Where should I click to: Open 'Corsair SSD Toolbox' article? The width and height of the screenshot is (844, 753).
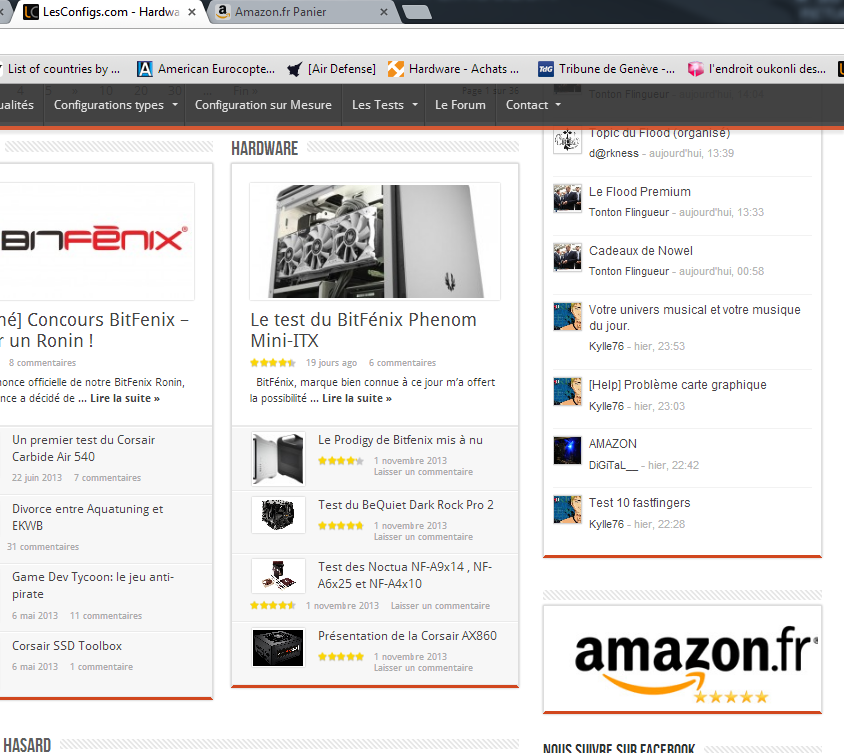click(67, 646)
